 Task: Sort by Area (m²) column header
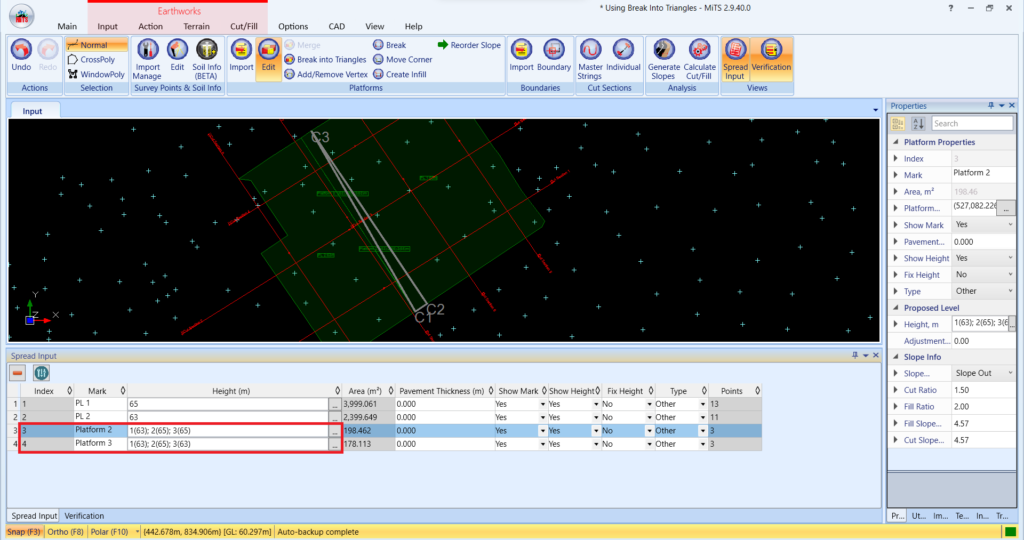coord(368,390)
